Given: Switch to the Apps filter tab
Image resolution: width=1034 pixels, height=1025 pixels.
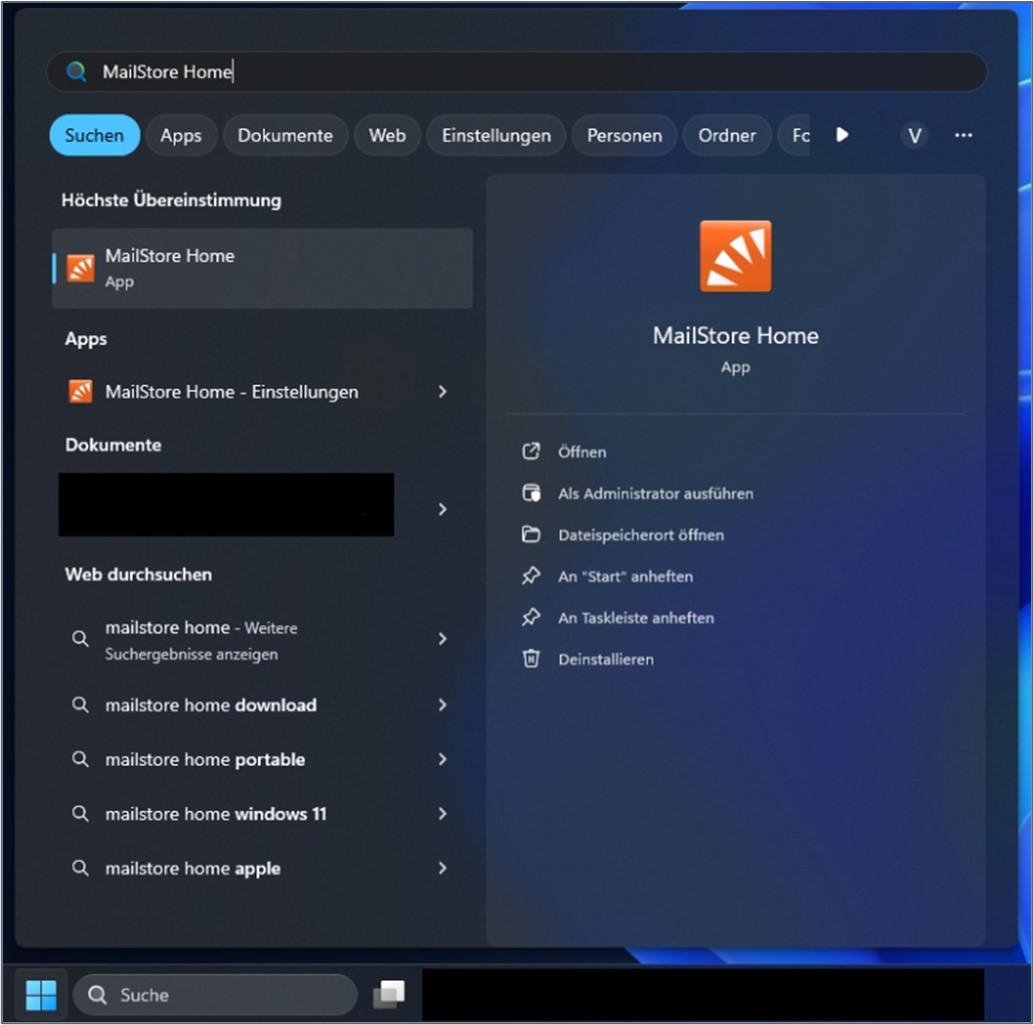Looking at the screenshot, I should pyautogui.click(x=181, y=136).
